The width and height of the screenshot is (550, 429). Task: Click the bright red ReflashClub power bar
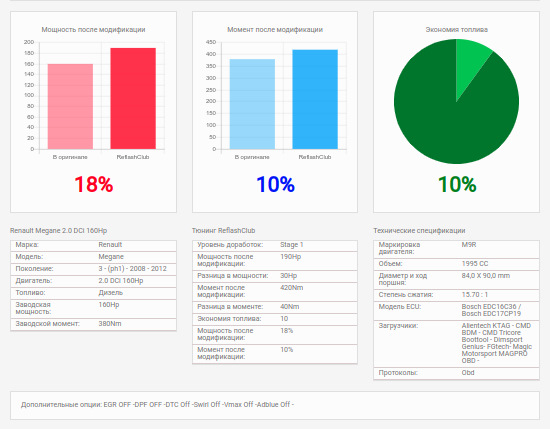coord(133,99)
